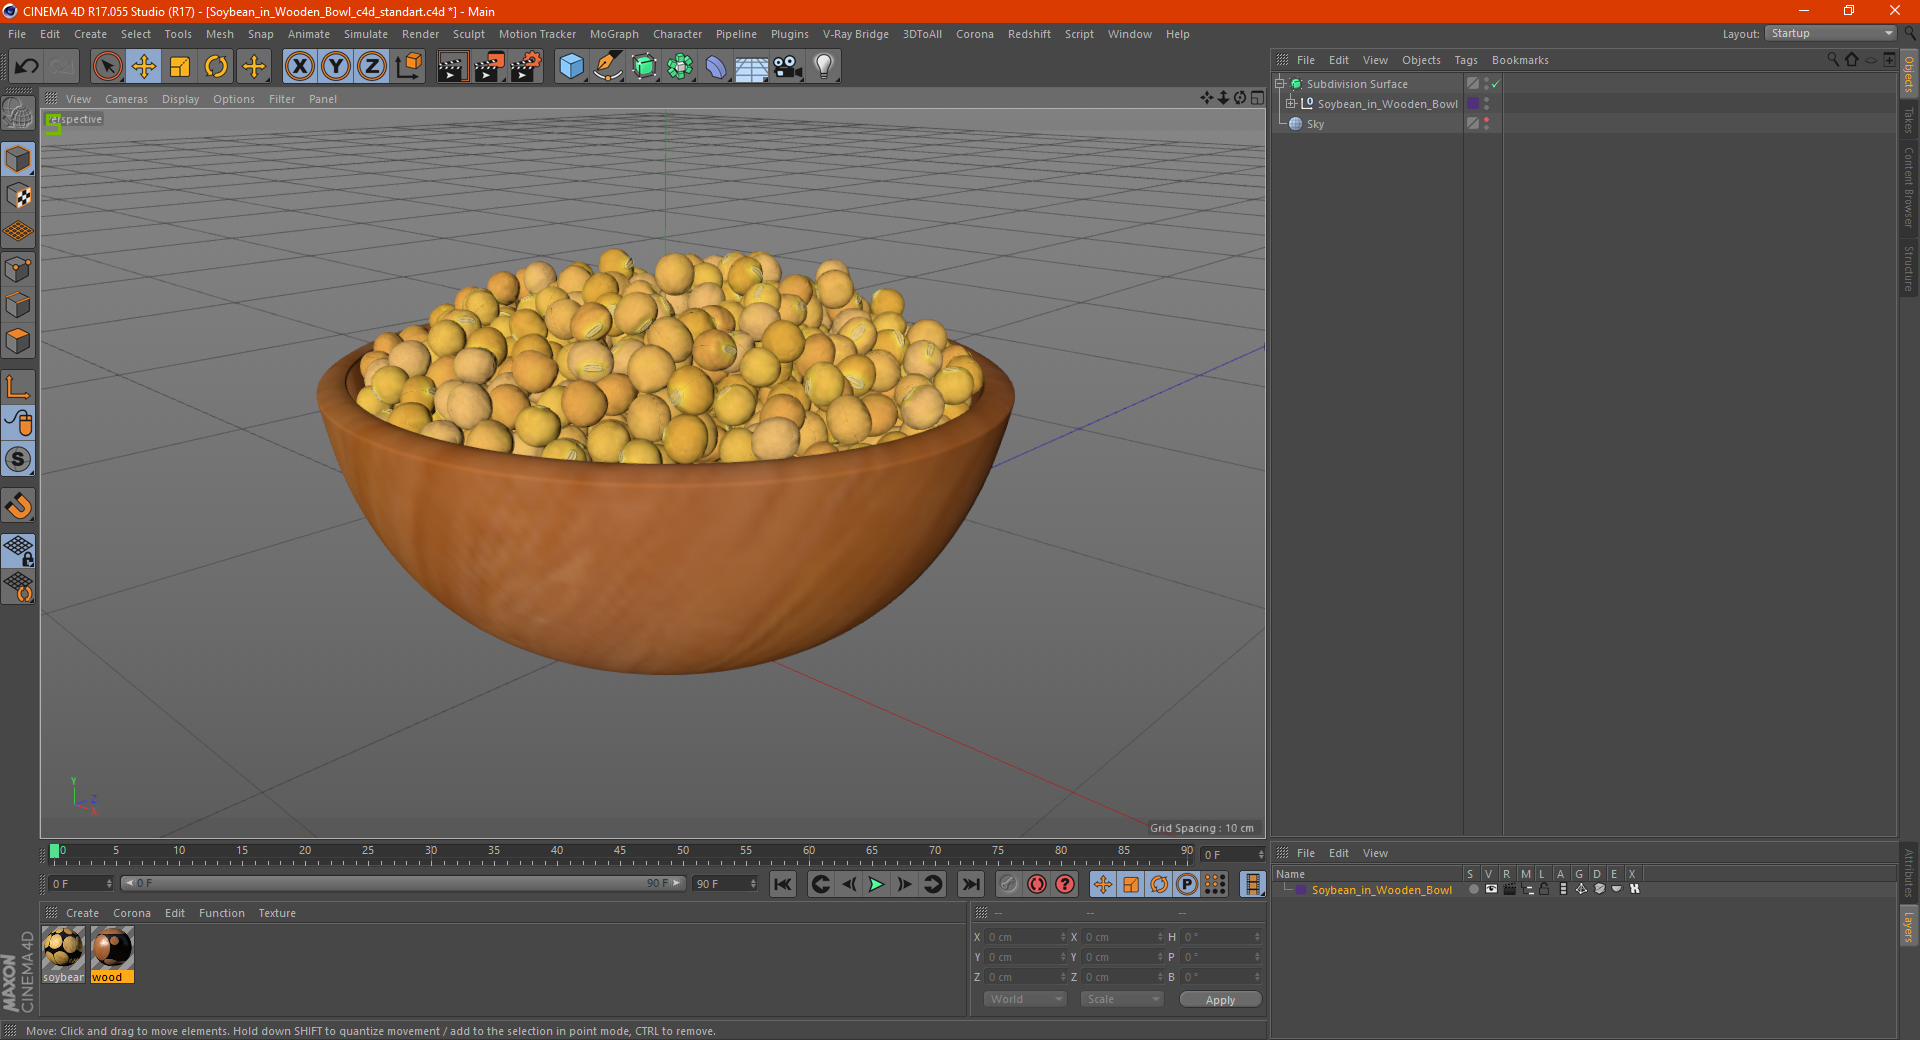Select Edges mode icon
The height and width of the screenshot is (1040, 1920).
pos(18,305)
